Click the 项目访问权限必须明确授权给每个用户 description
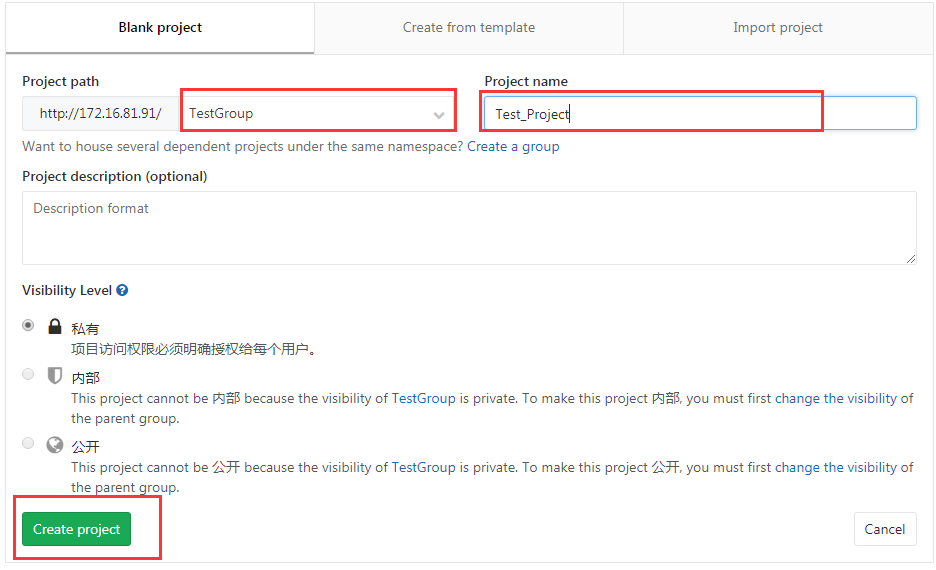The width and height of the screenshot is (936, 570). click(x=193, y=349)
